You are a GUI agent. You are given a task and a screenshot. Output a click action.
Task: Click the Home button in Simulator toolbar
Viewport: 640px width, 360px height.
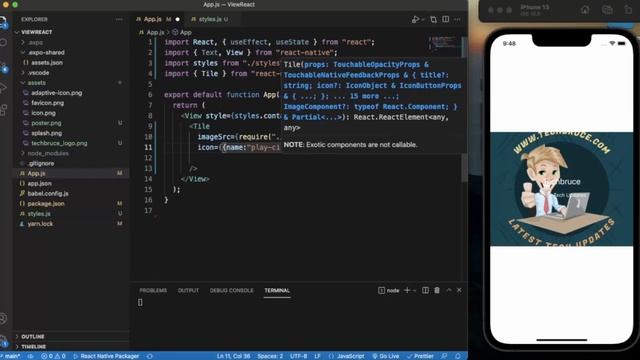585,10
